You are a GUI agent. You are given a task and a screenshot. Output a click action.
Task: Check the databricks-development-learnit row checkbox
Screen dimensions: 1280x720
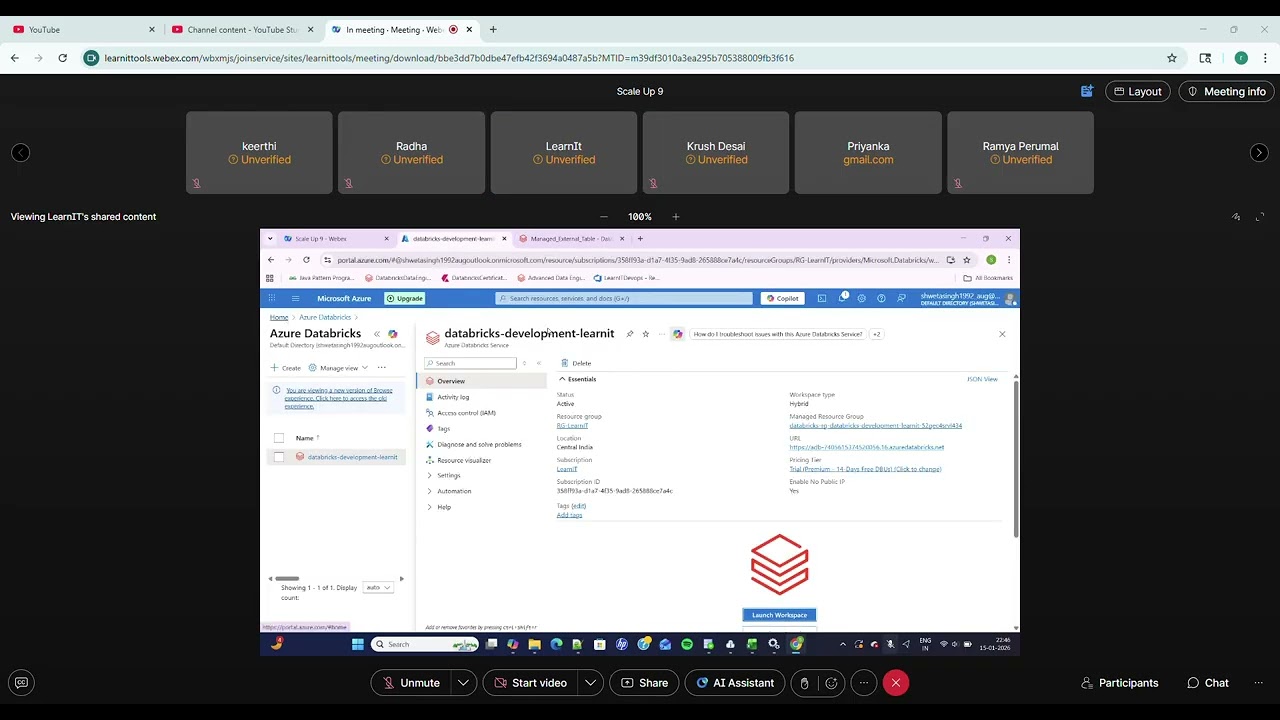(x=279, y=457)
